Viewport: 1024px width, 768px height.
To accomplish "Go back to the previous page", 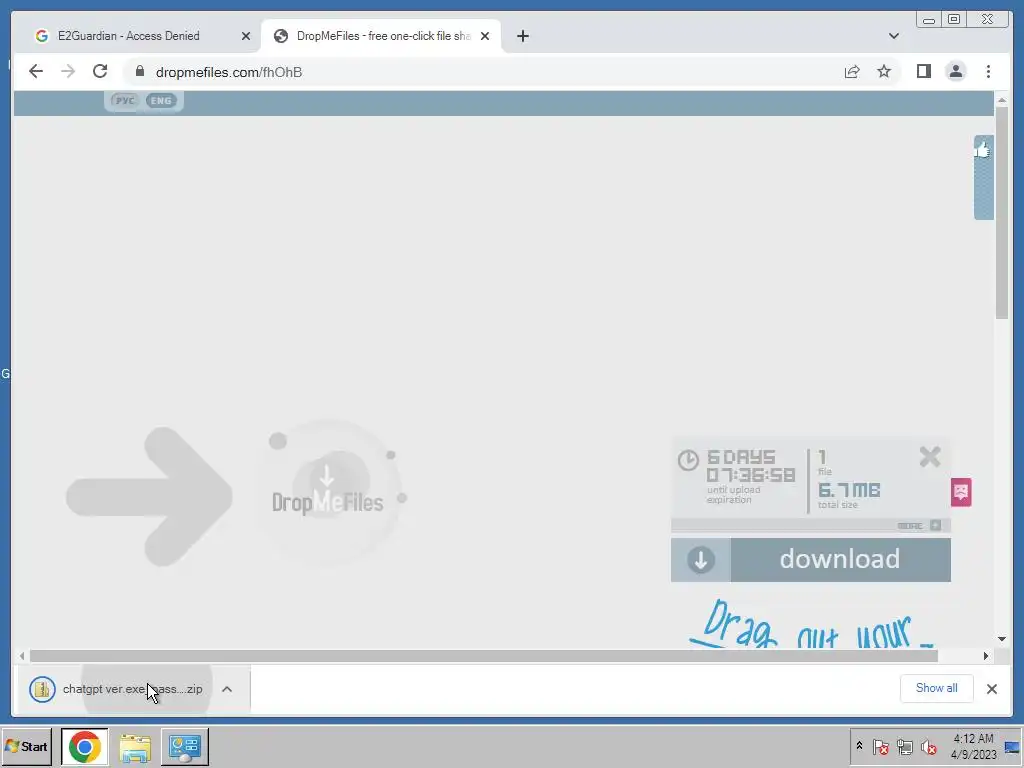I will 36,71.
